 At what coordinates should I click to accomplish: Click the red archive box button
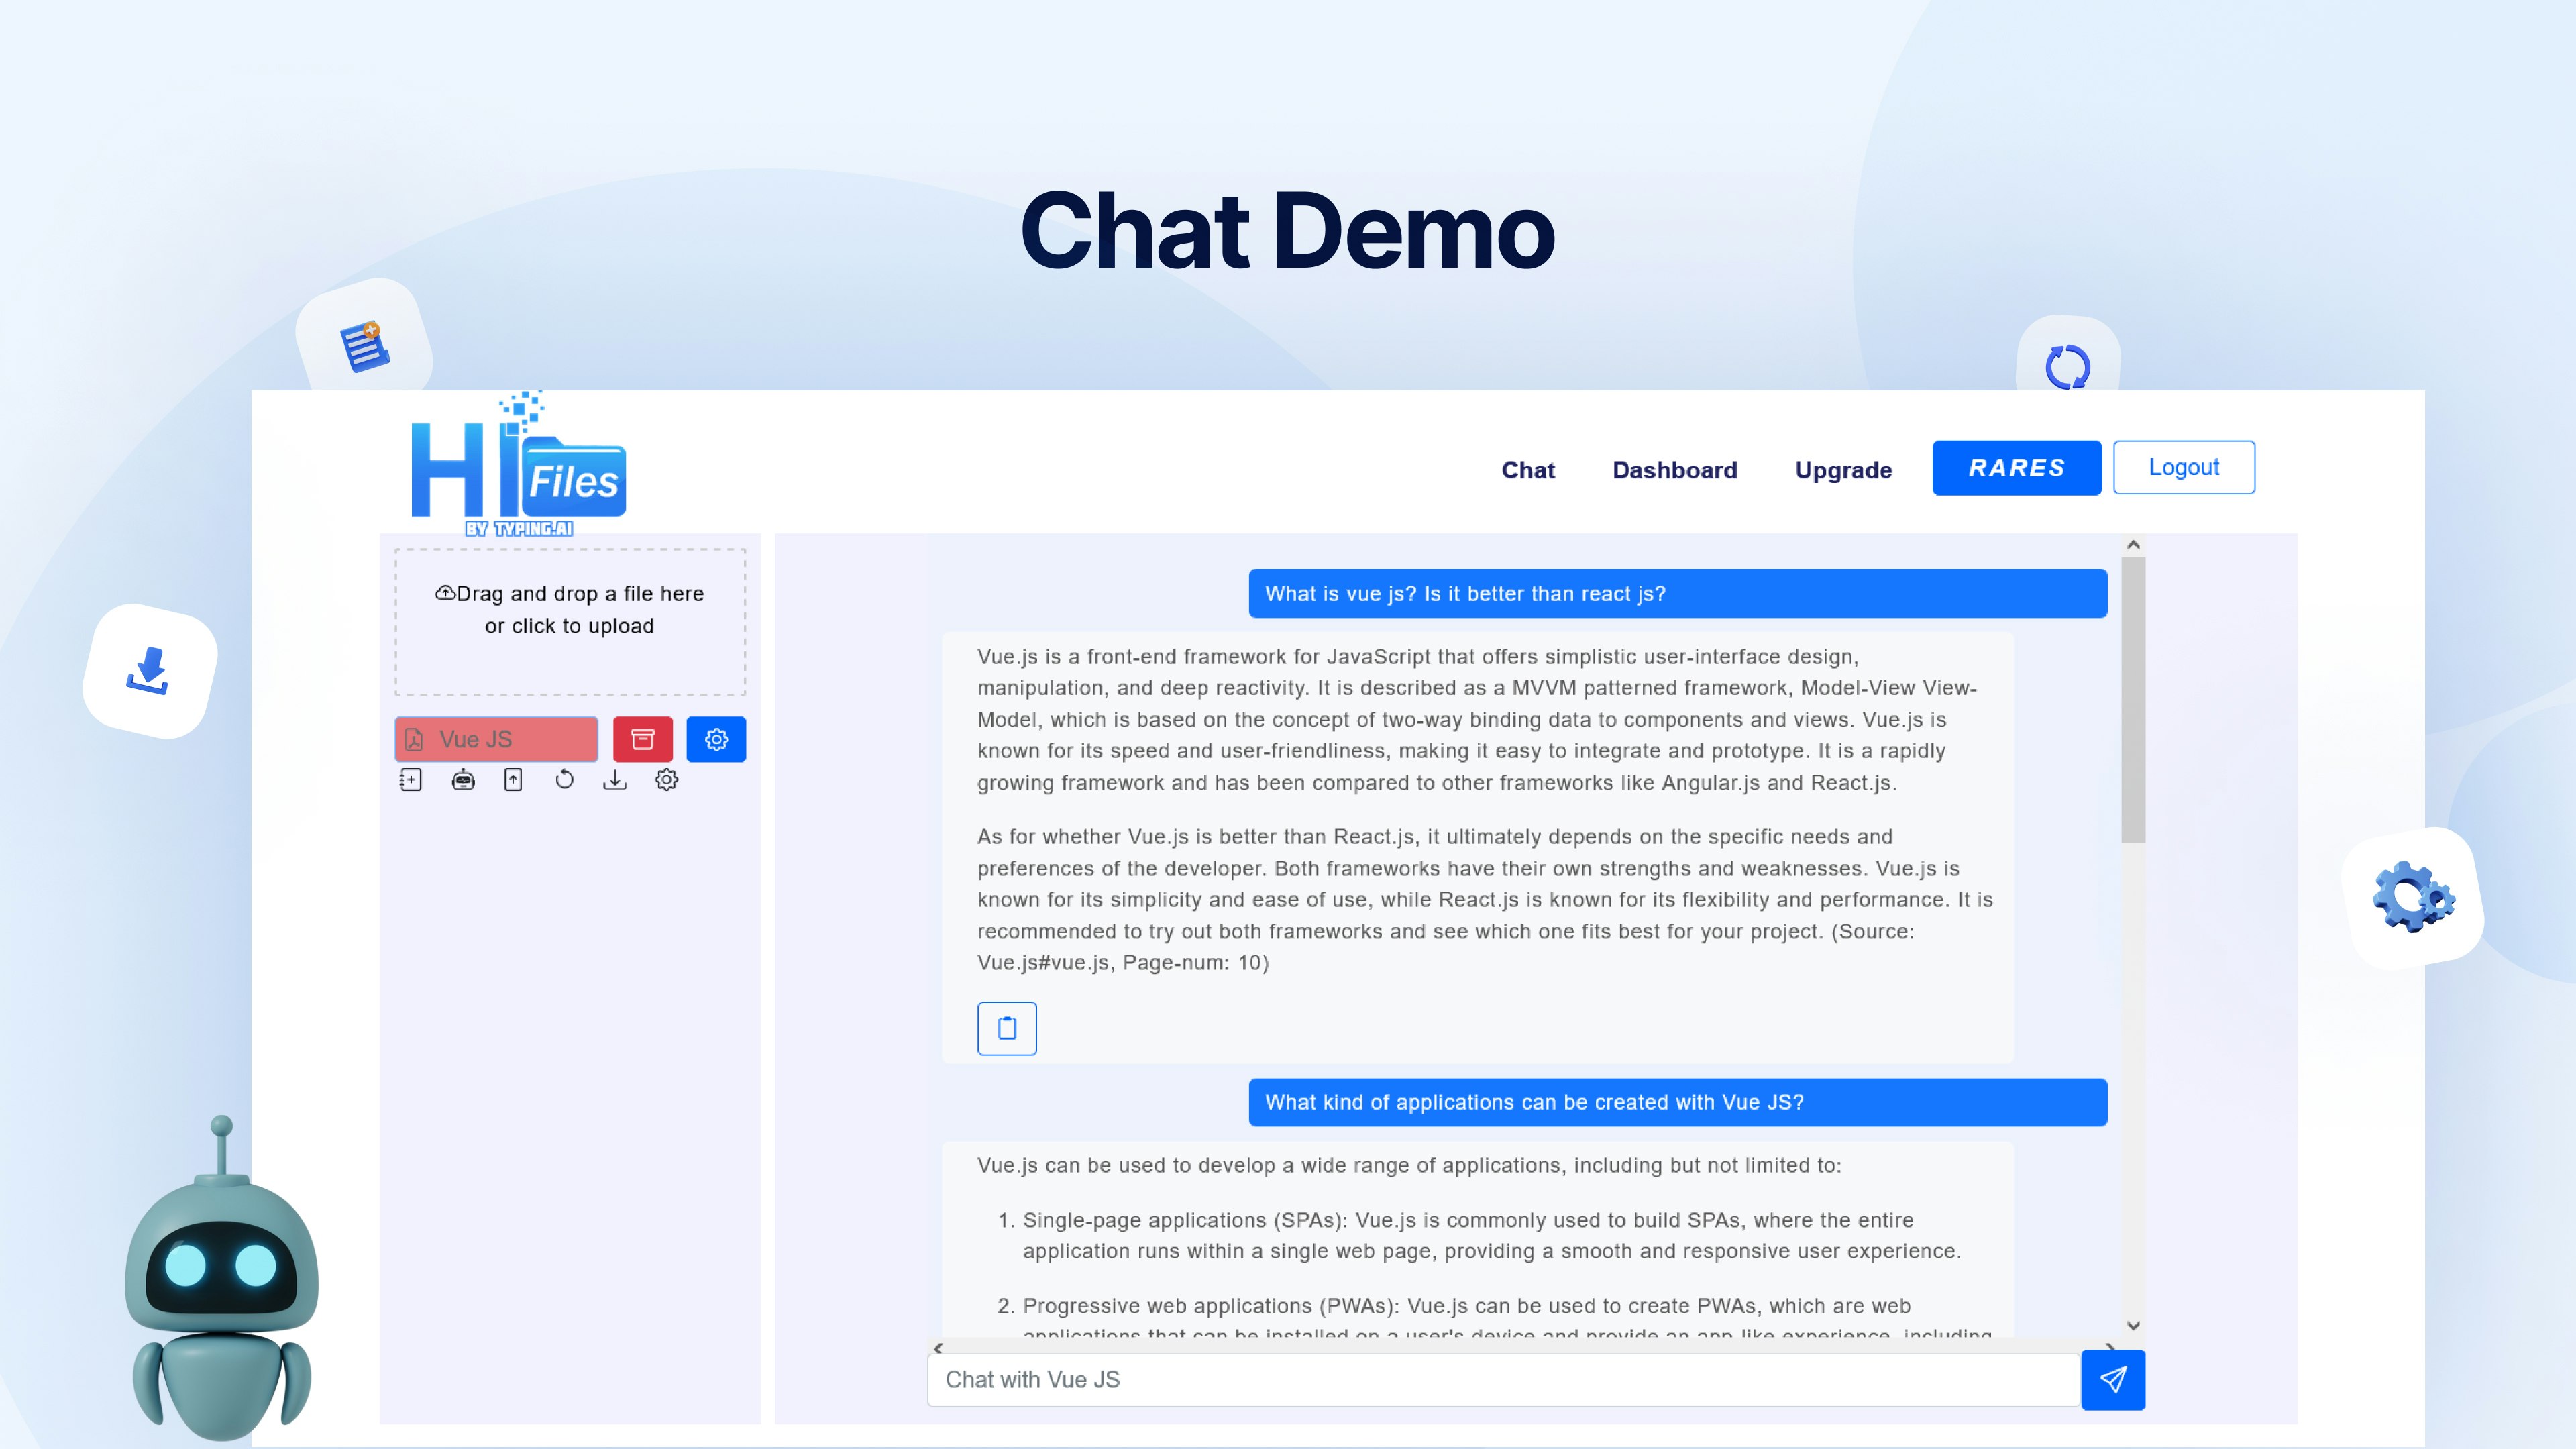coord(642,739)
